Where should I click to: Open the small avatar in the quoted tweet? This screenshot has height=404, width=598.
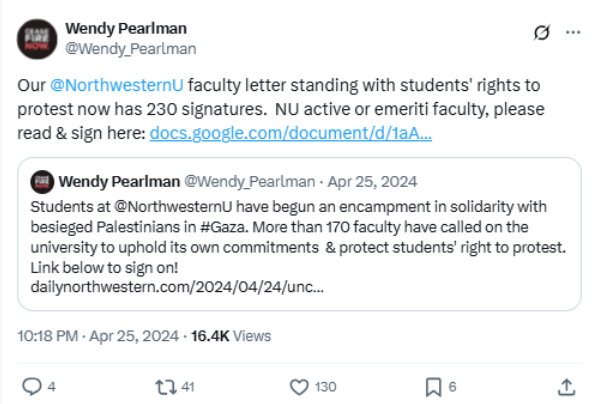(42, 182)
